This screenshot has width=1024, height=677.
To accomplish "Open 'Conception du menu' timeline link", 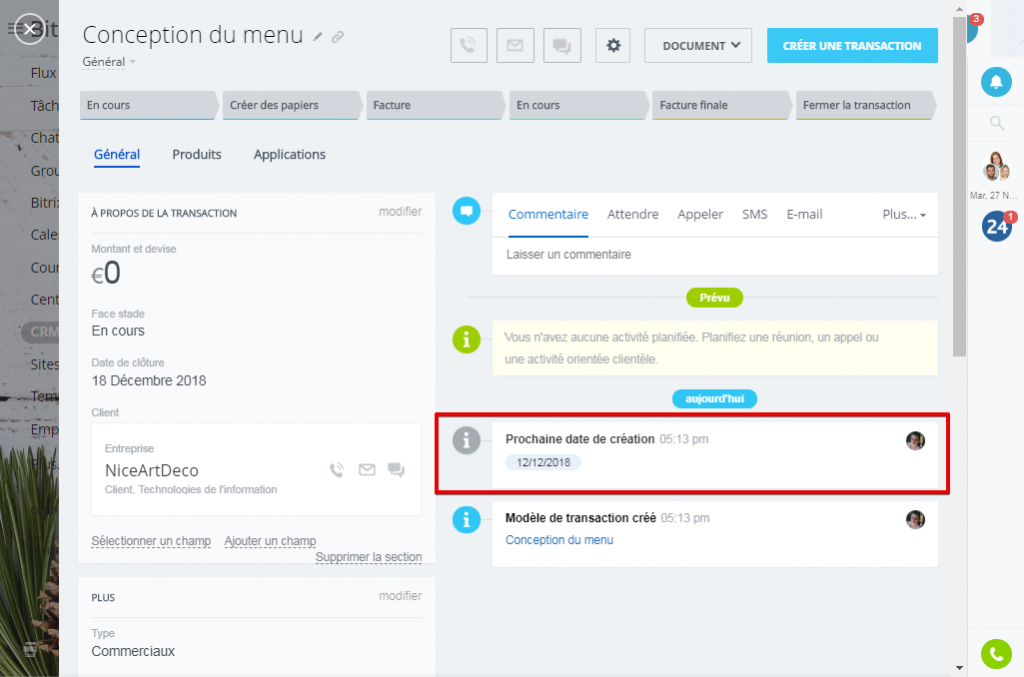I will click(559, 540).
